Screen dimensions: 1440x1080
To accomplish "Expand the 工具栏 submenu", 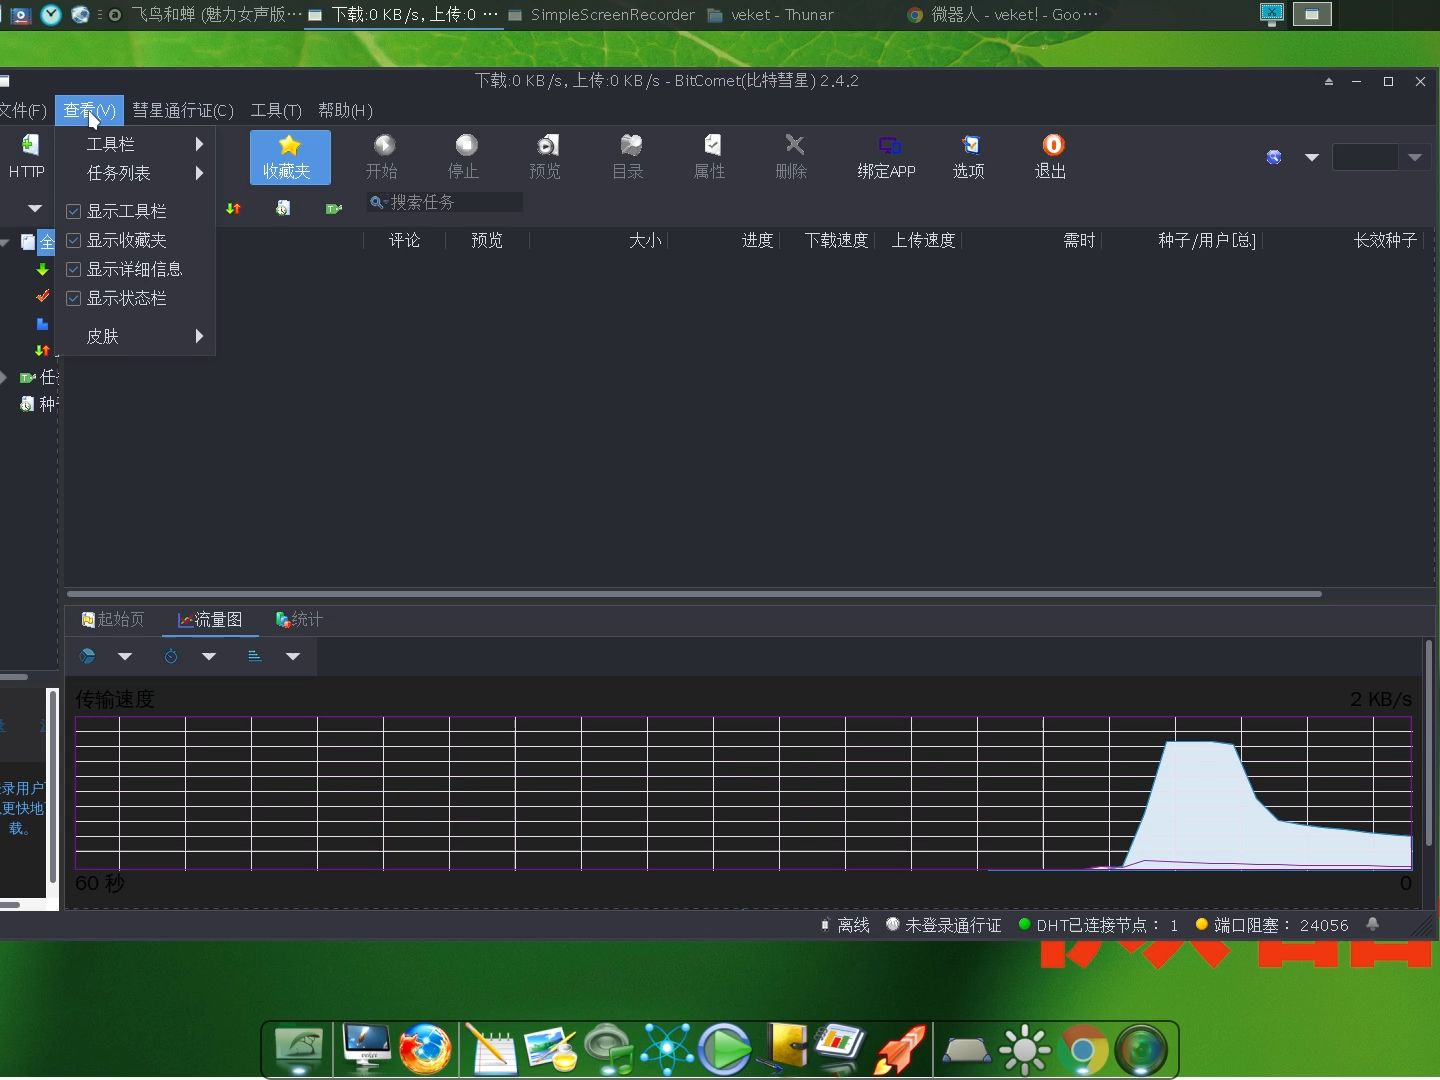I will coord(135,144).
